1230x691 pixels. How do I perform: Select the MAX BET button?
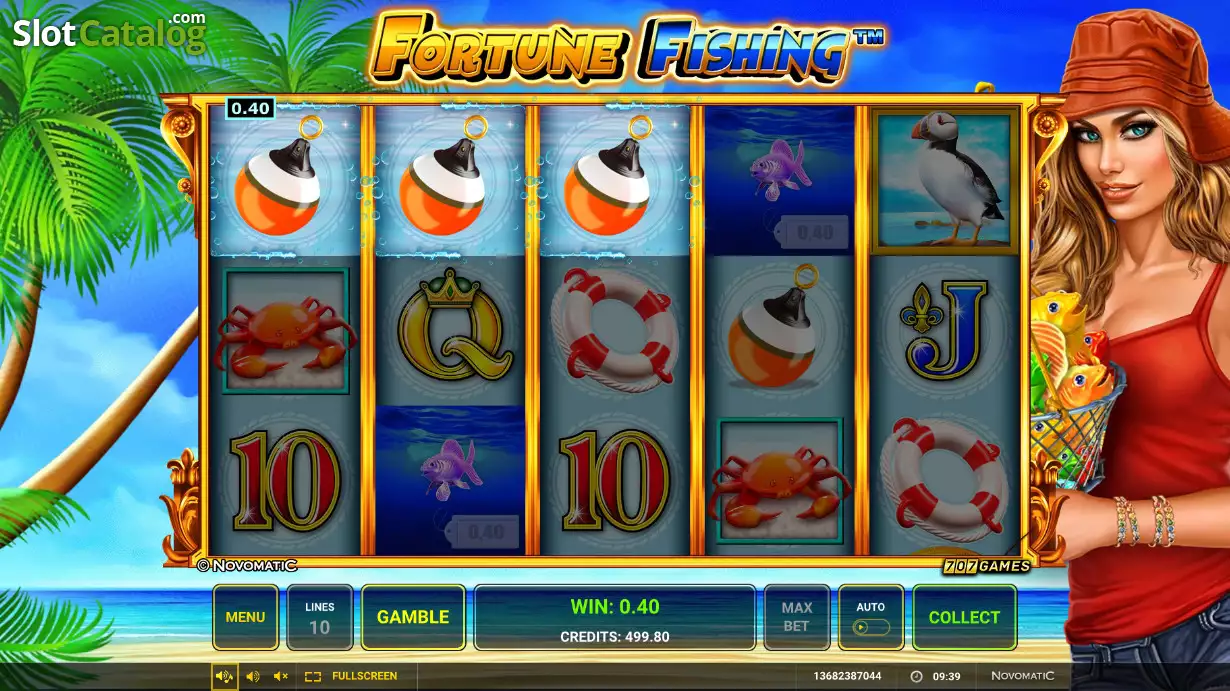796,617
